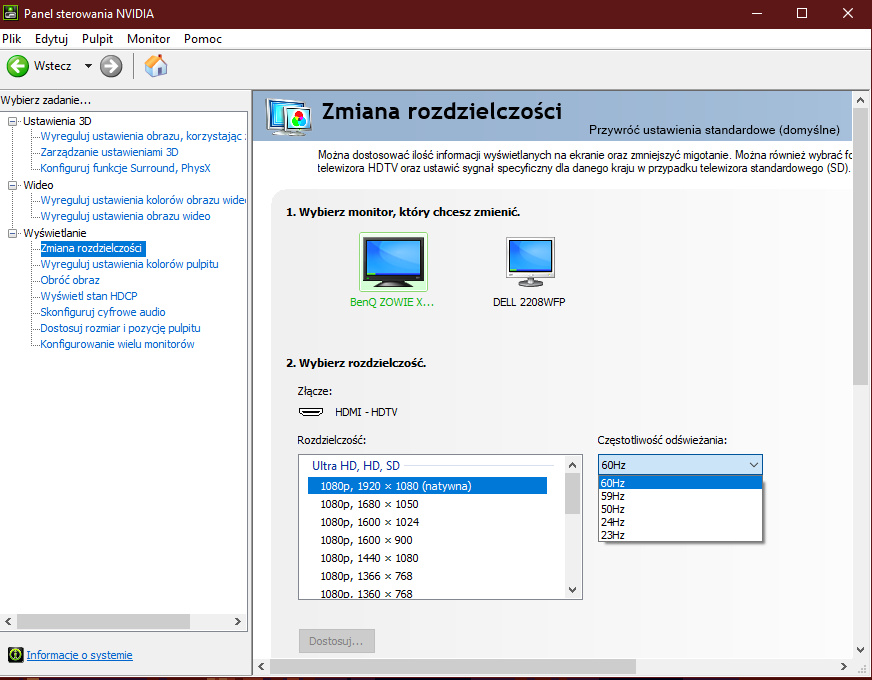The image size is (872, 680).
Task: Minimize the NVIDIA Control Panel window
Action: coord(757,13)
